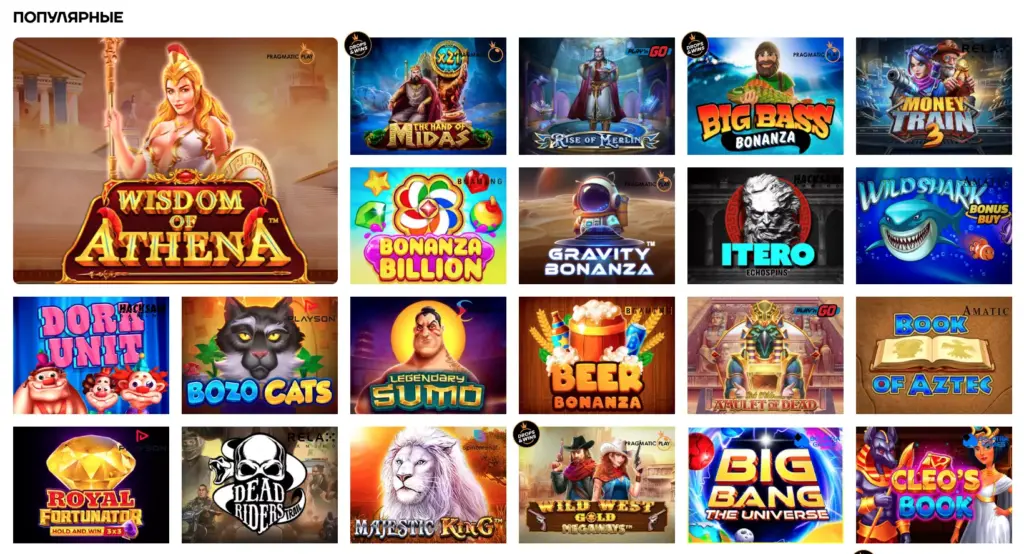
Task: Open the Rise of Merlin game
Action: [596, 96]
